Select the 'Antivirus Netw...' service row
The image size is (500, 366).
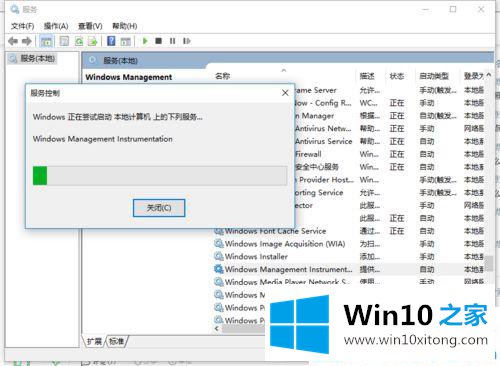[x=389, y=128]
